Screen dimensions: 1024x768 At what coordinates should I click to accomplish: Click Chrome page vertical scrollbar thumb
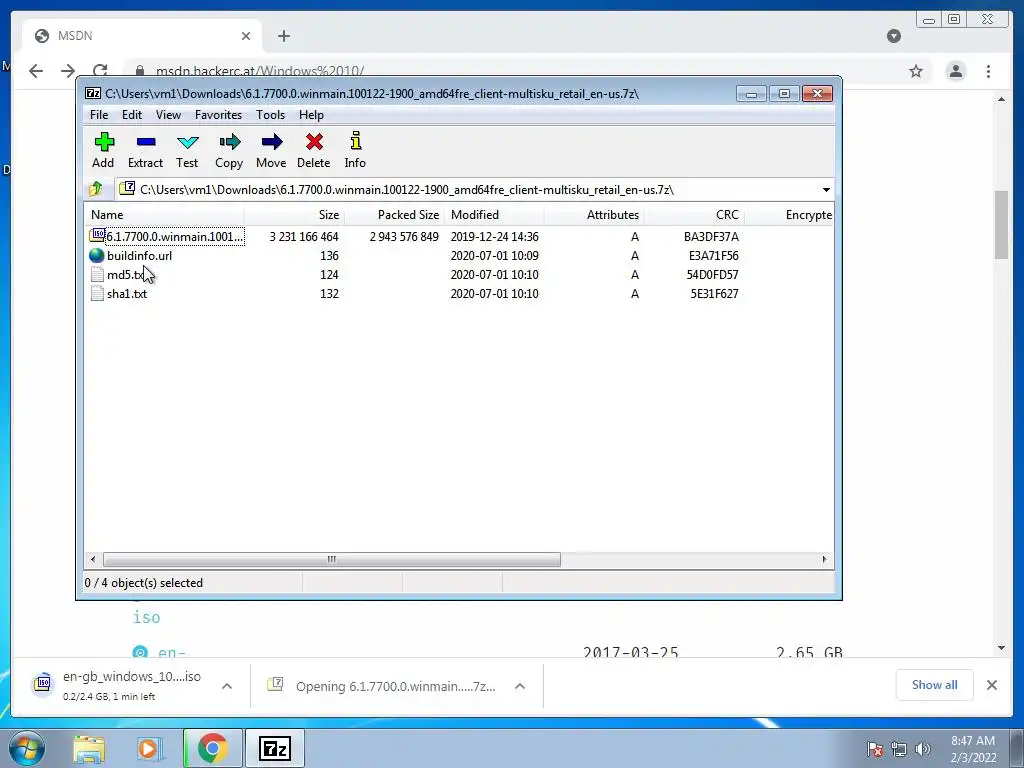pyautogui.click(x=1001, y=224)
